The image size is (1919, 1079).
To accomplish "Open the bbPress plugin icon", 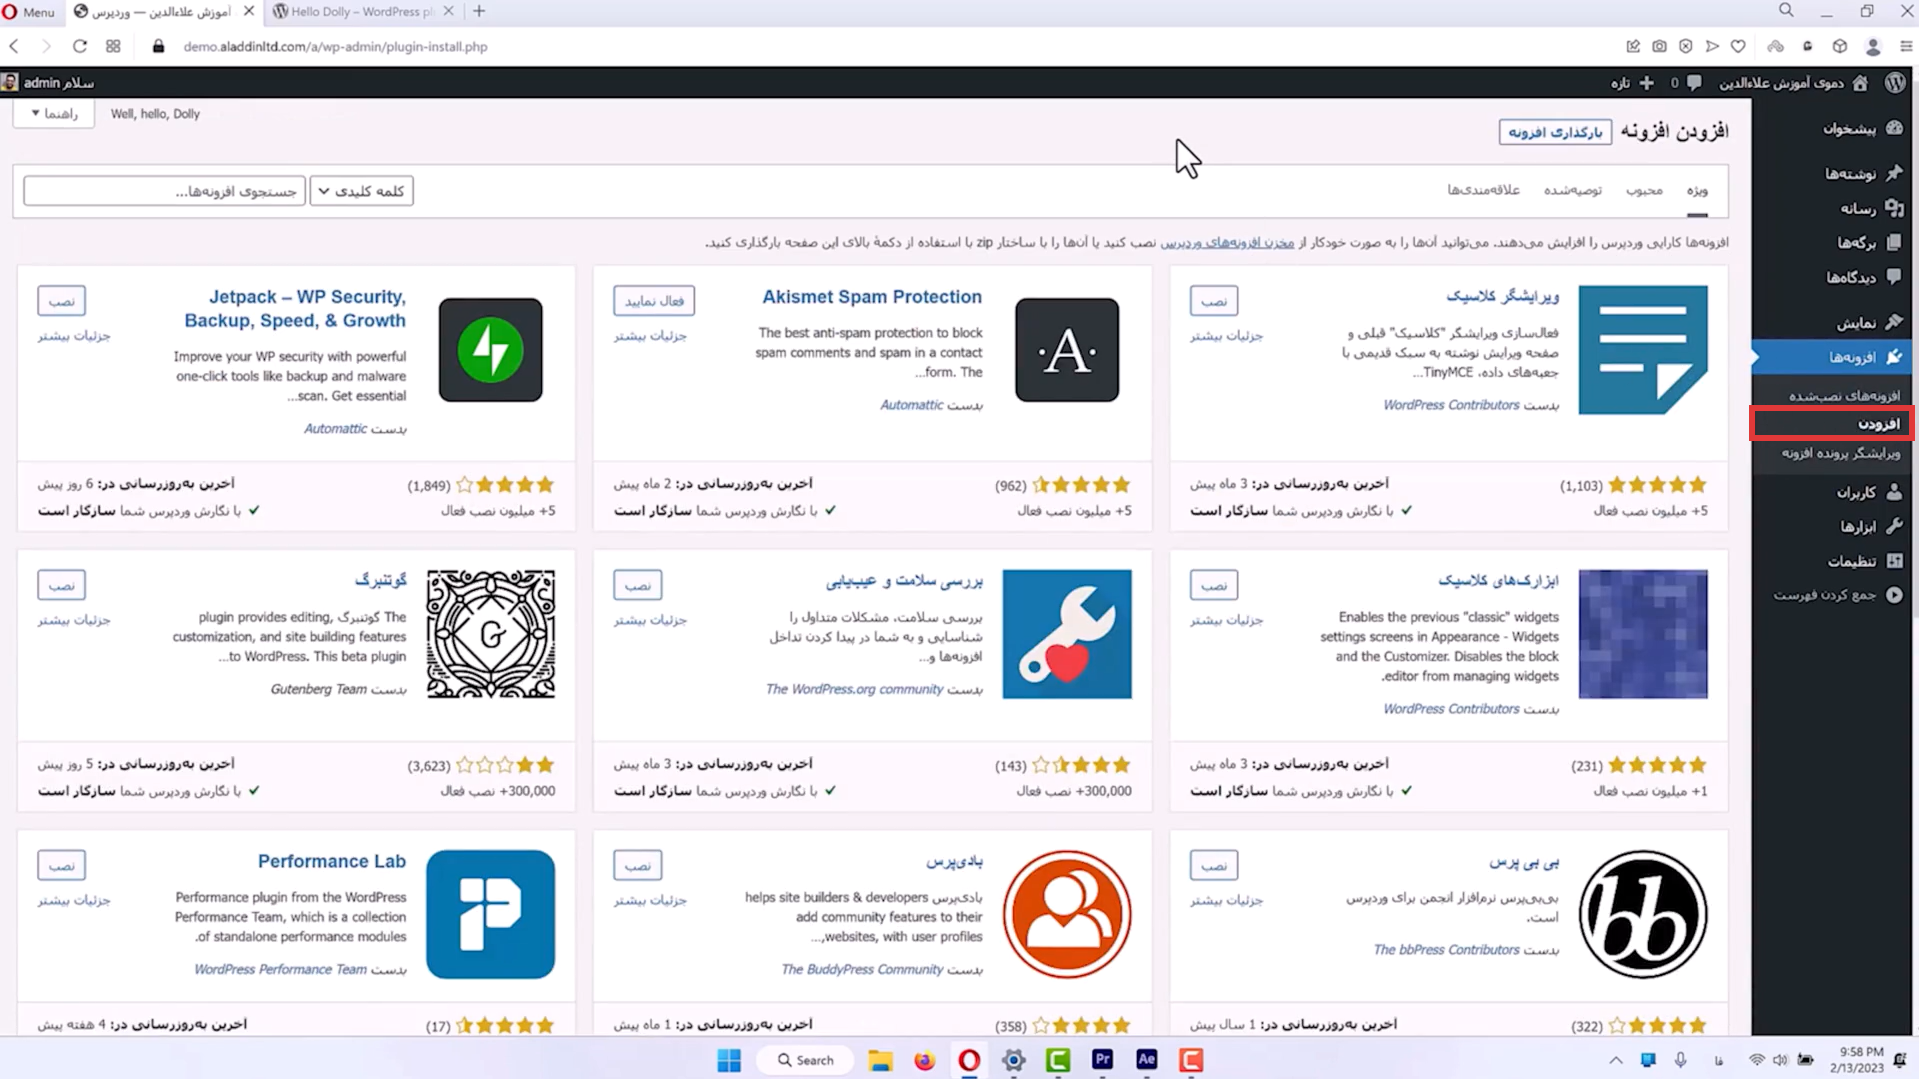I will 1643,914.
